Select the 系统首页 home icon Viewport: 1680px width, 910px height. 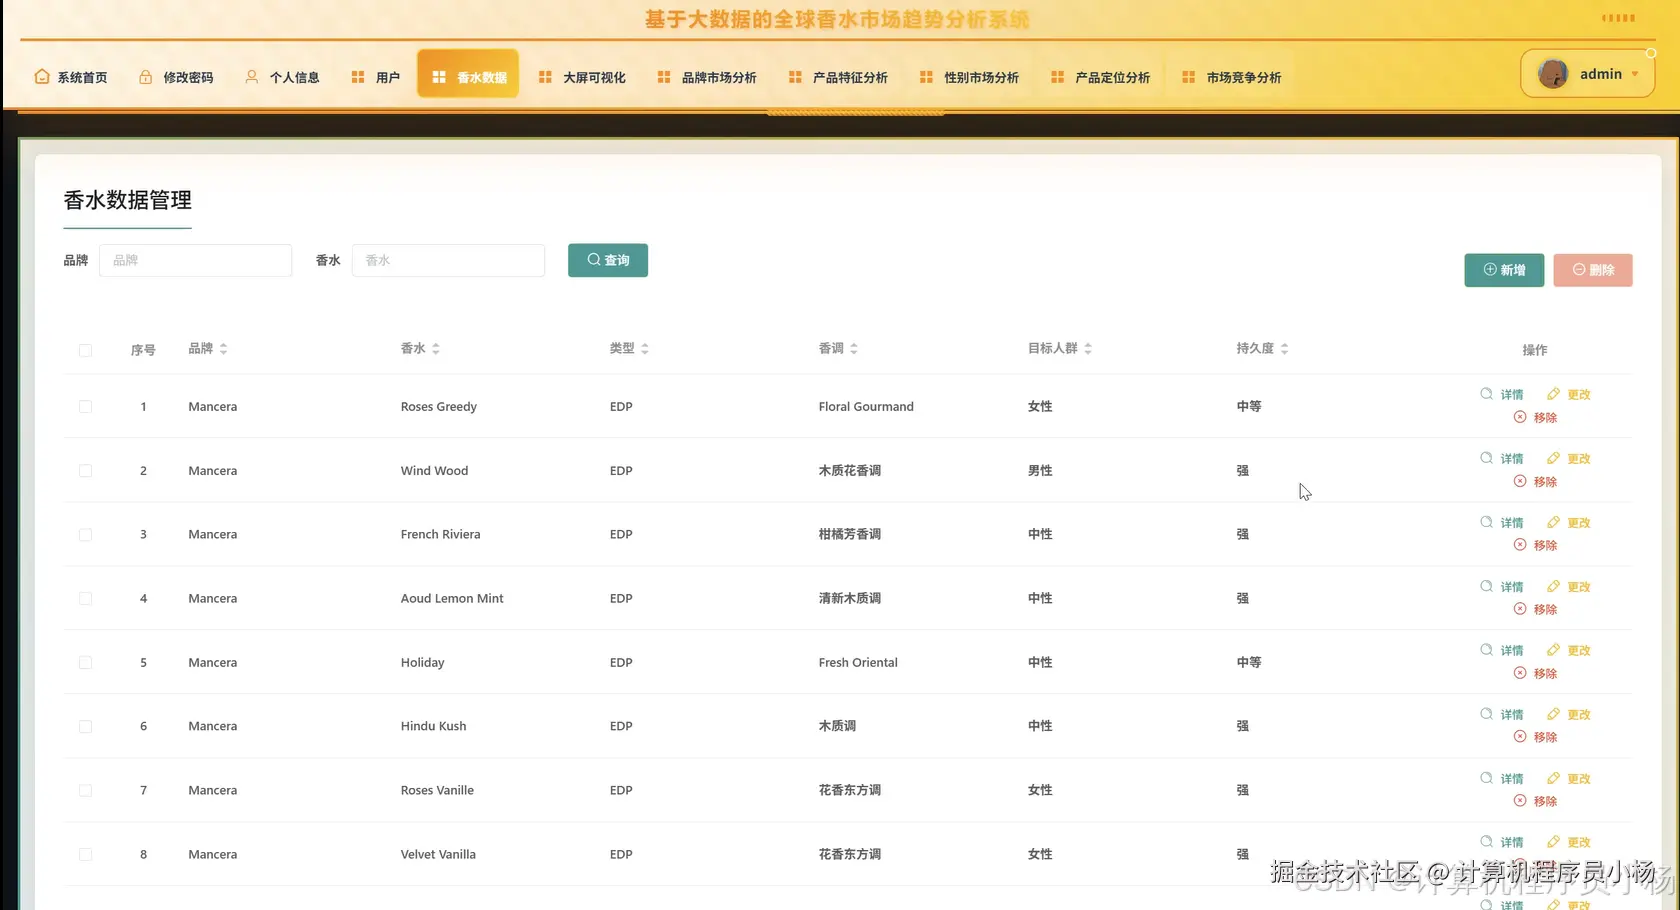(x=41, y=75)
